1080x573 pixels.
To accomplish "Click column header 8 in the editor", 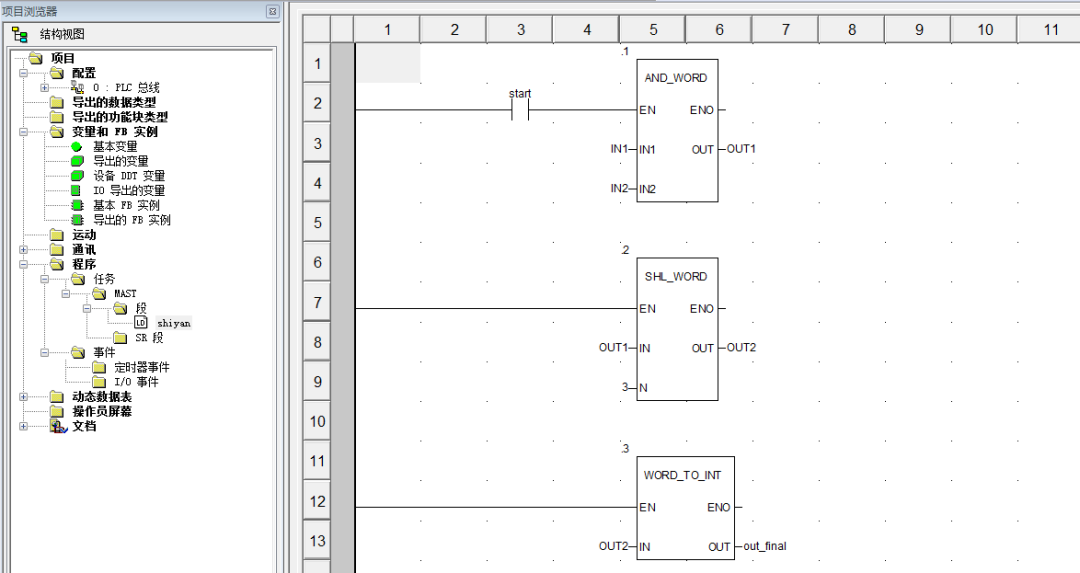I will tap(852, 30).
